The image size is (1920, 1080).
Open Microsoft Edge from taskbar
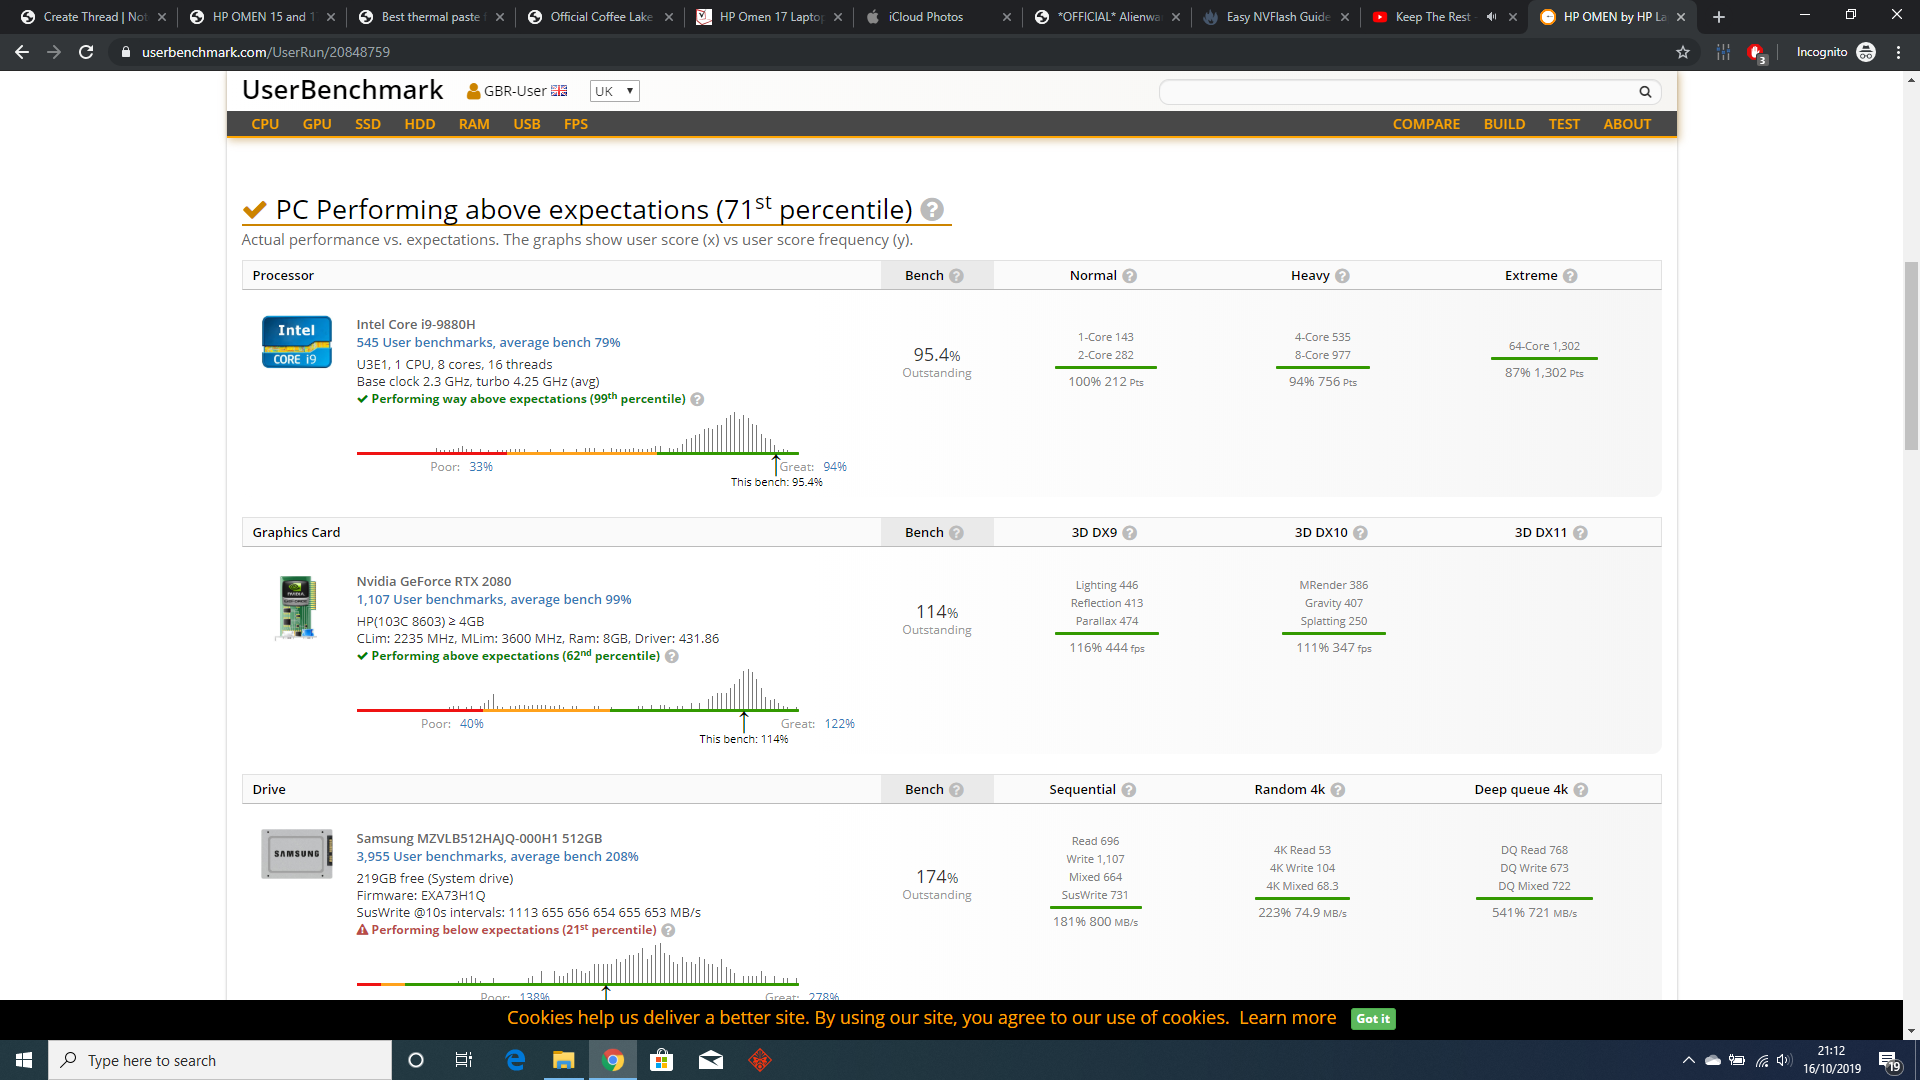click(x=515, y=1060)
